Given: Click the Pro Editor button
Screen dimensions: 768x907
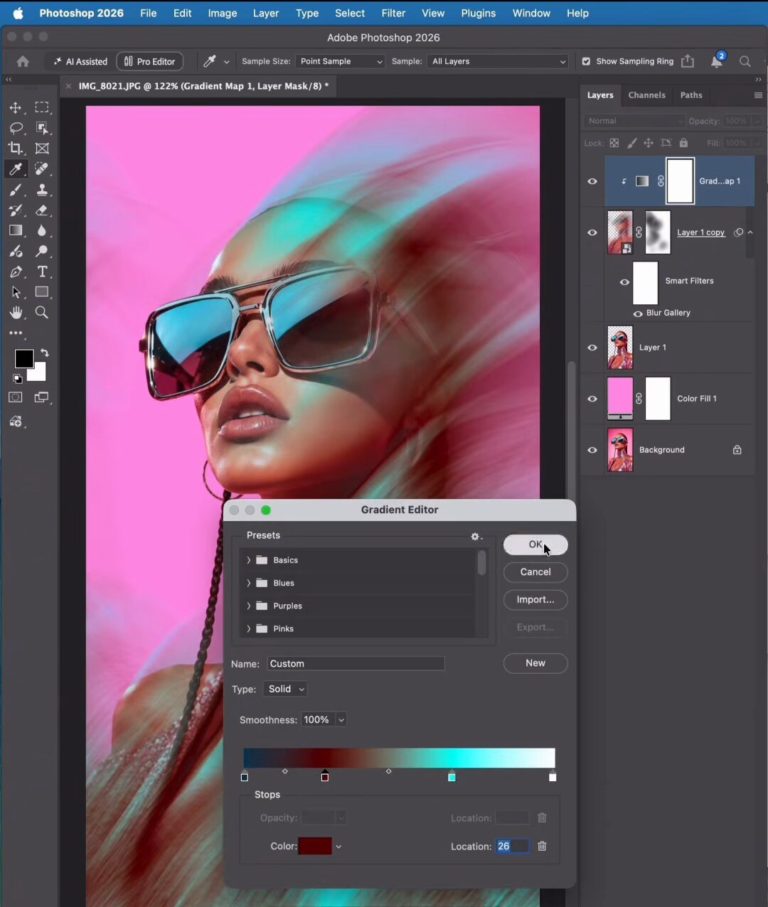Looking at the screenshot, I should point(150,61).
